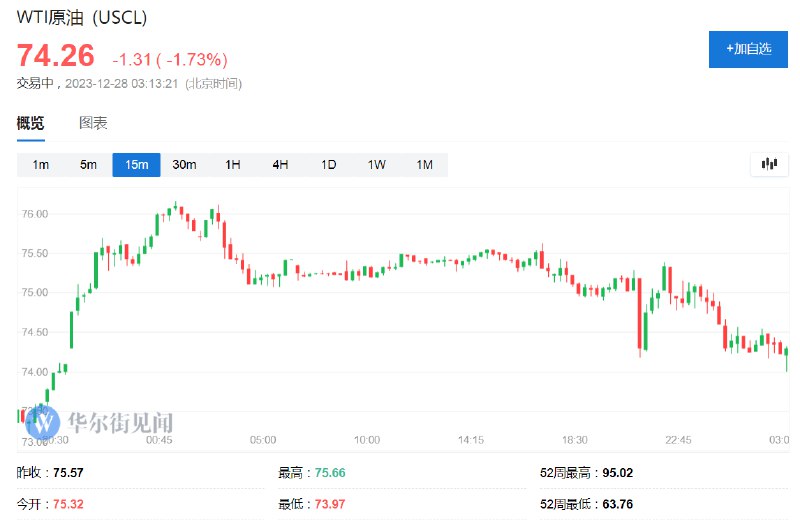Click the 14:15 time axis label
The width and height of the screenshot is (800, 528).
[470, 440]
